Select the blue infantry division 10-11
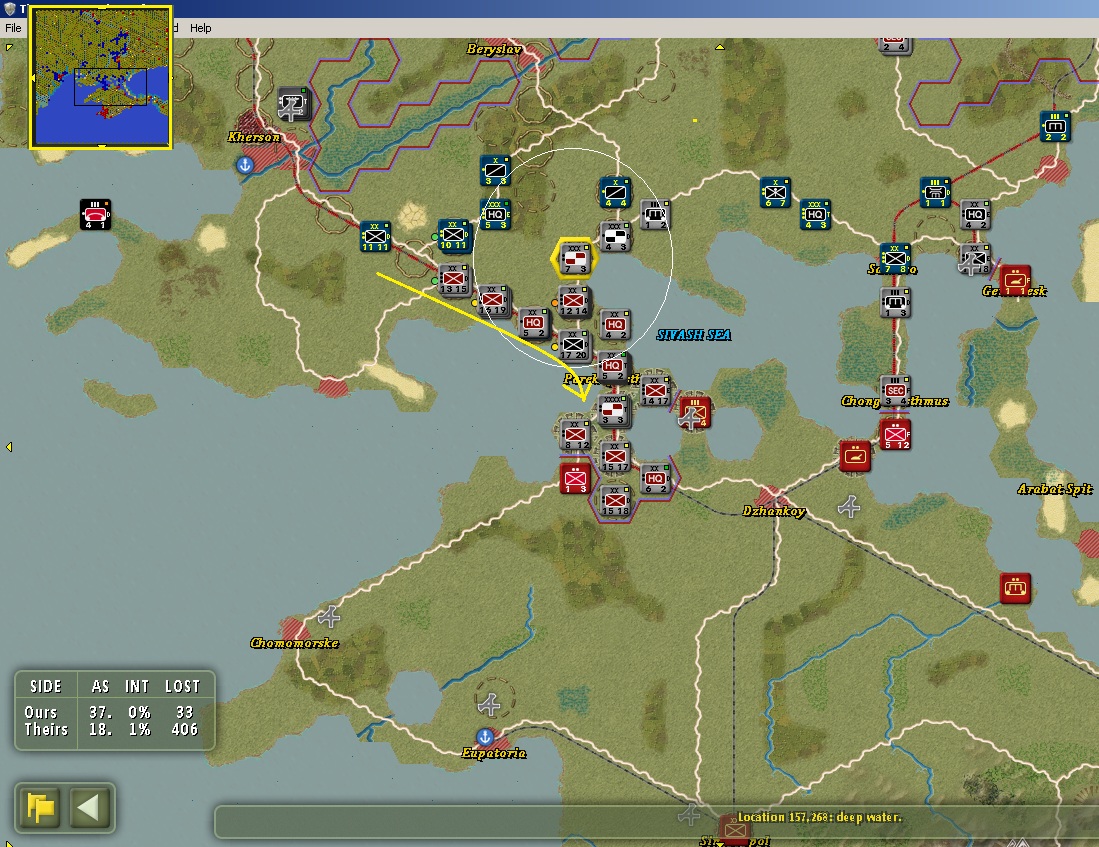Screen dimensions: 1099x847 pos(454,236)
